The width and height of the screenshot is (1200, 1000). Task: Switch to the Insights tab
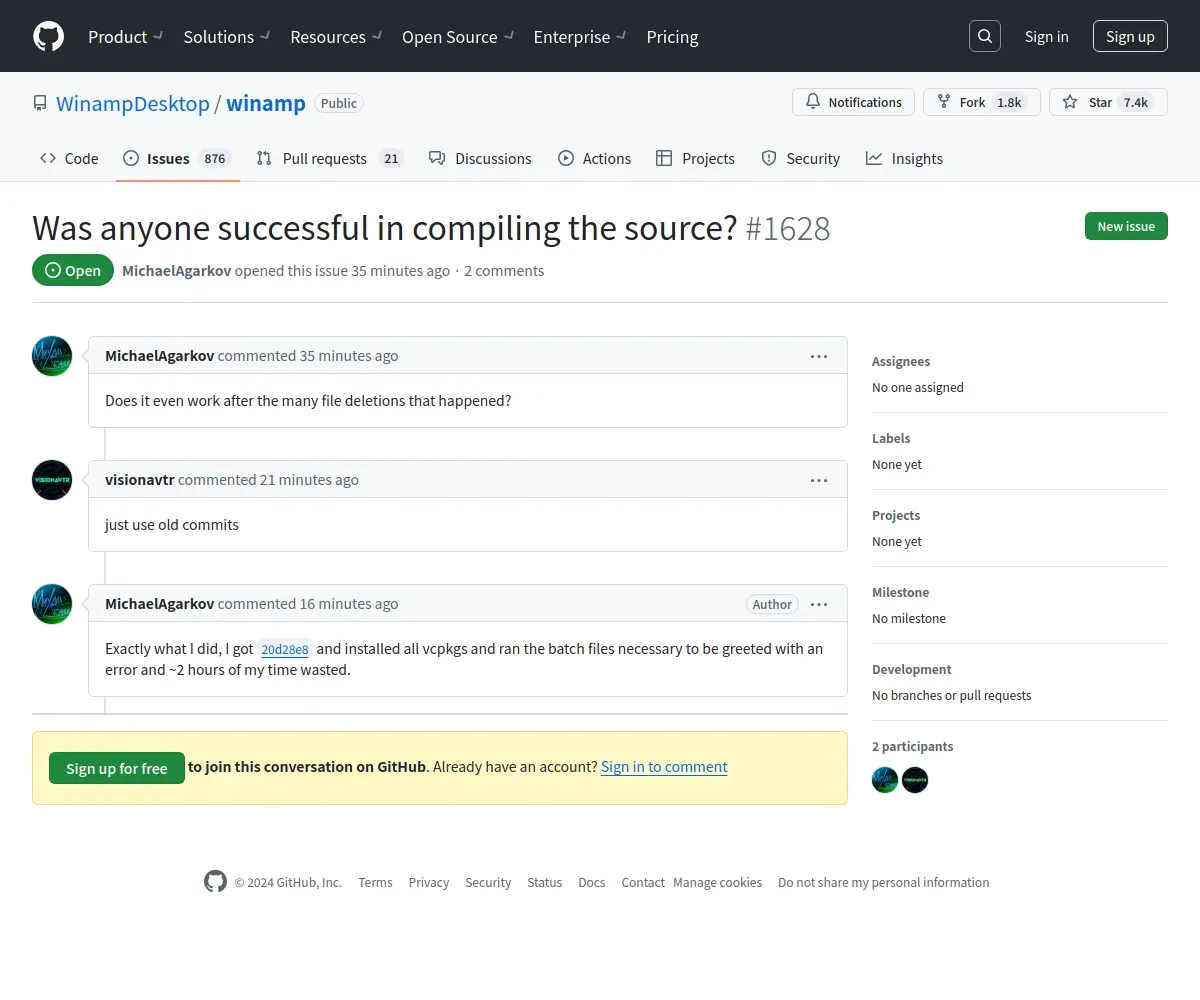904,158
